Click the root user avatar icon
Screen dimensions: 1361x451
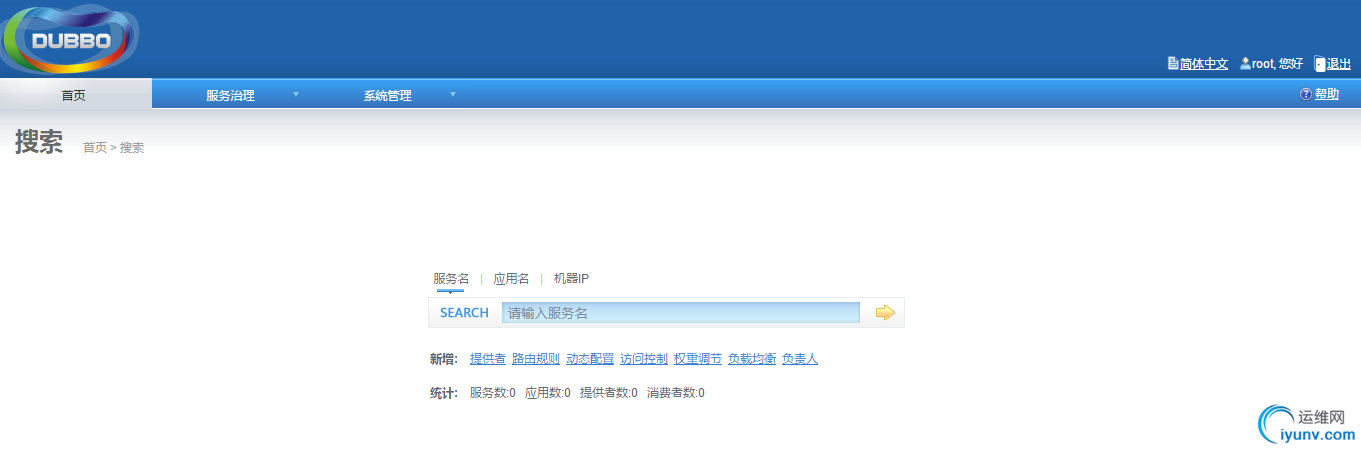click(x=1245, y=63)
